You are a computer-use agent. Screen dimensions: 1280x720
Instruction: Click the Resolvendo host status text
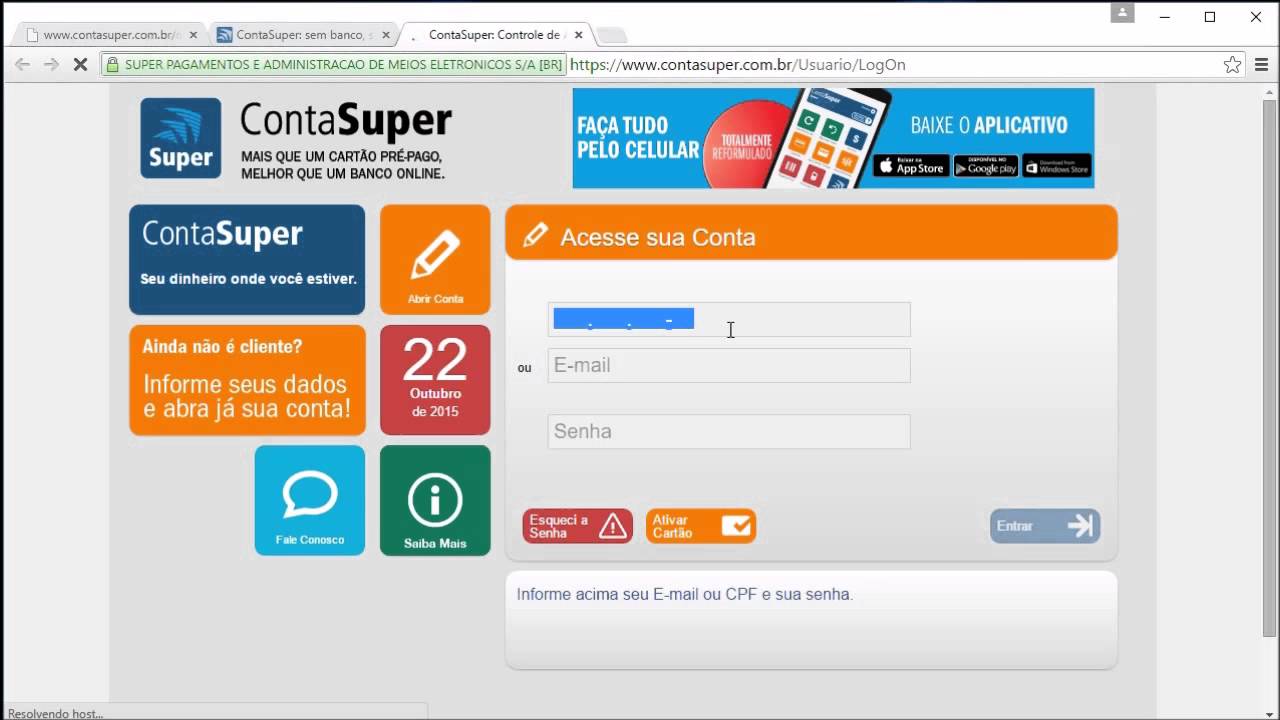(x=55, y=713)
